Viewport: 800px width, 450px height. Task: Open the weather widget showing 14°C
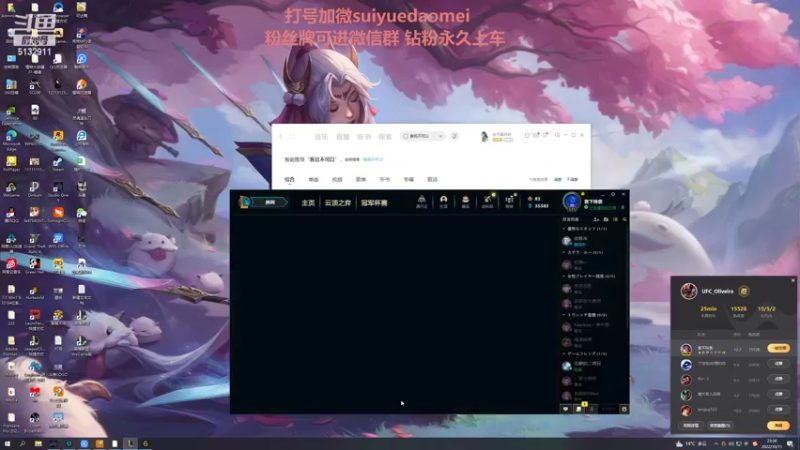click(x=691, y=444)
